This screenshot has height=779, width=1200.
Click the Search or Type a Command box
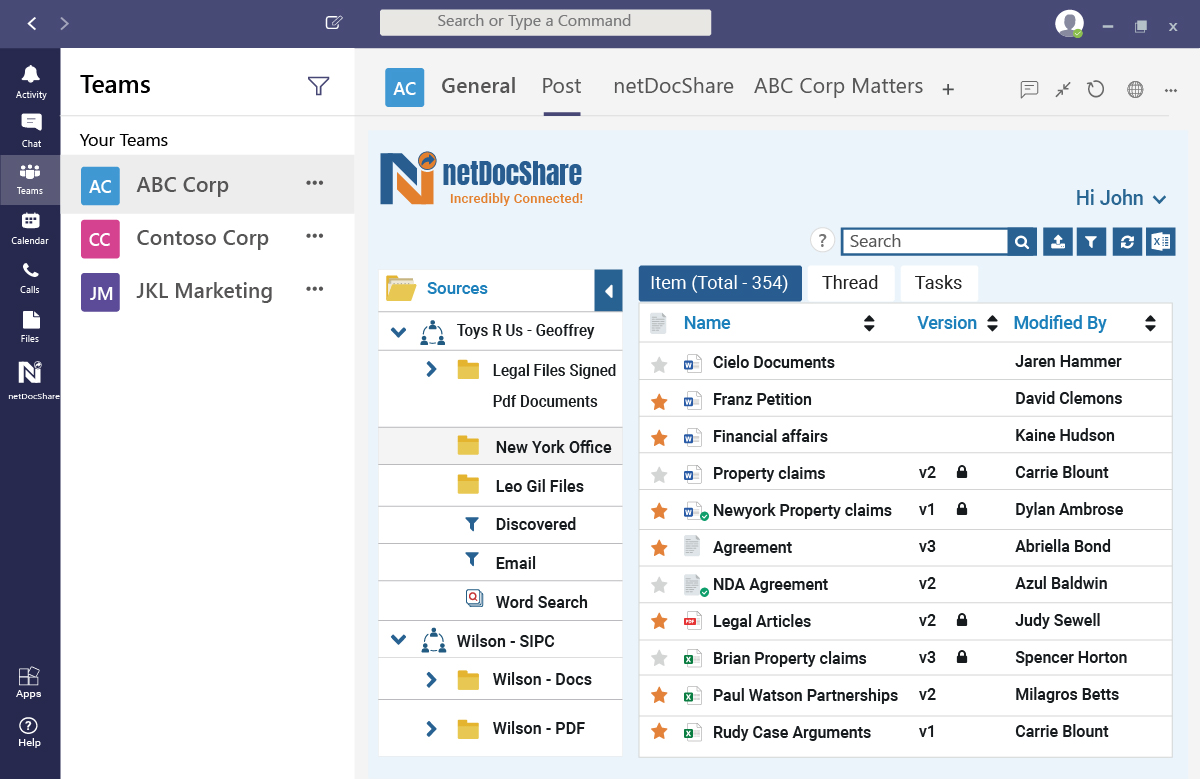[545, 22]
